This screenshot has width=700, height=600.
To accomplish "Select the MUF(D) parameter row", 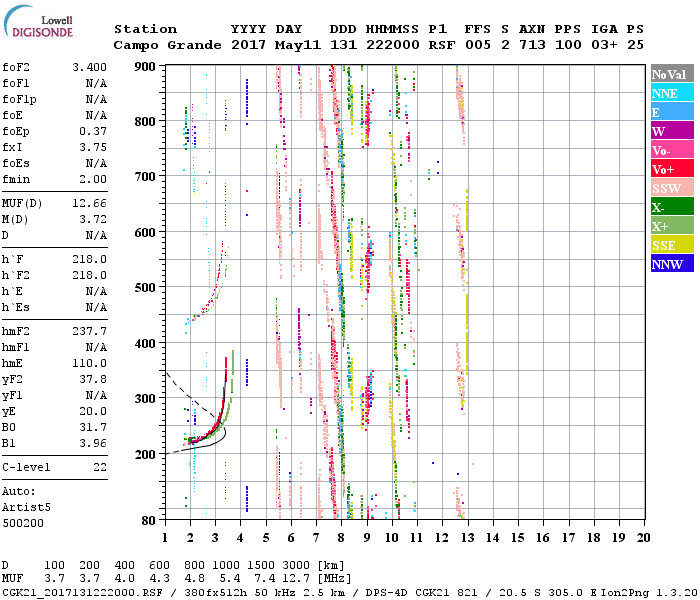I will pyautogui.click(x=55, y=203).
